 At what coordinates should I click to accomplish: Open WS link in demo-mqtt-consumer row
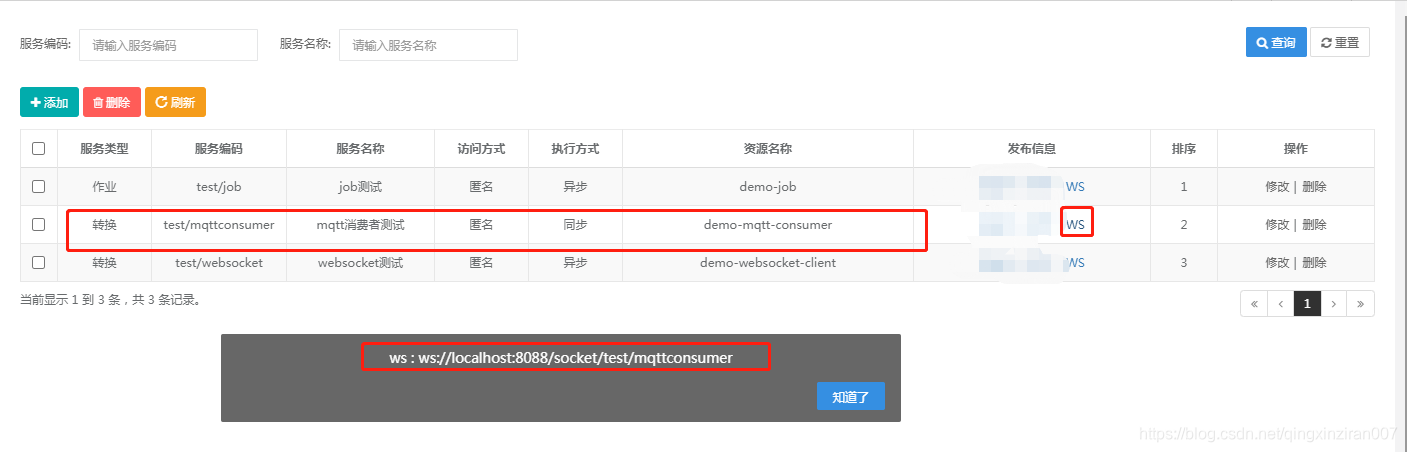click(1075, 224)
